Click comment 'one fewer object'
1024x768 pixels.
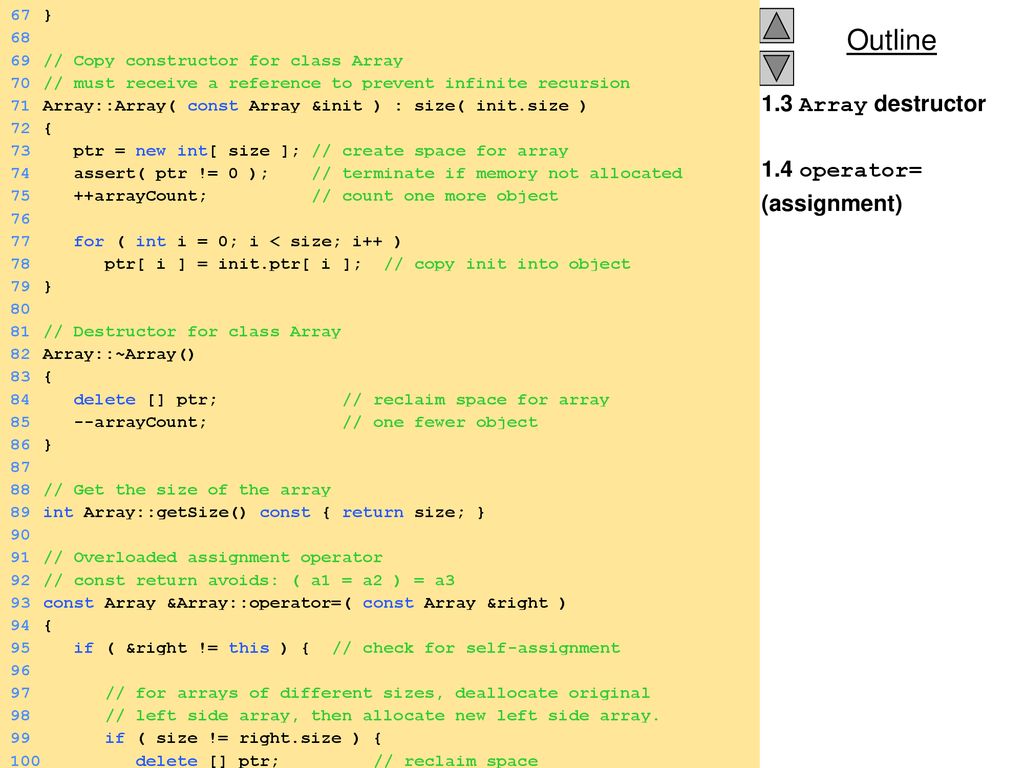coord(440,423)
